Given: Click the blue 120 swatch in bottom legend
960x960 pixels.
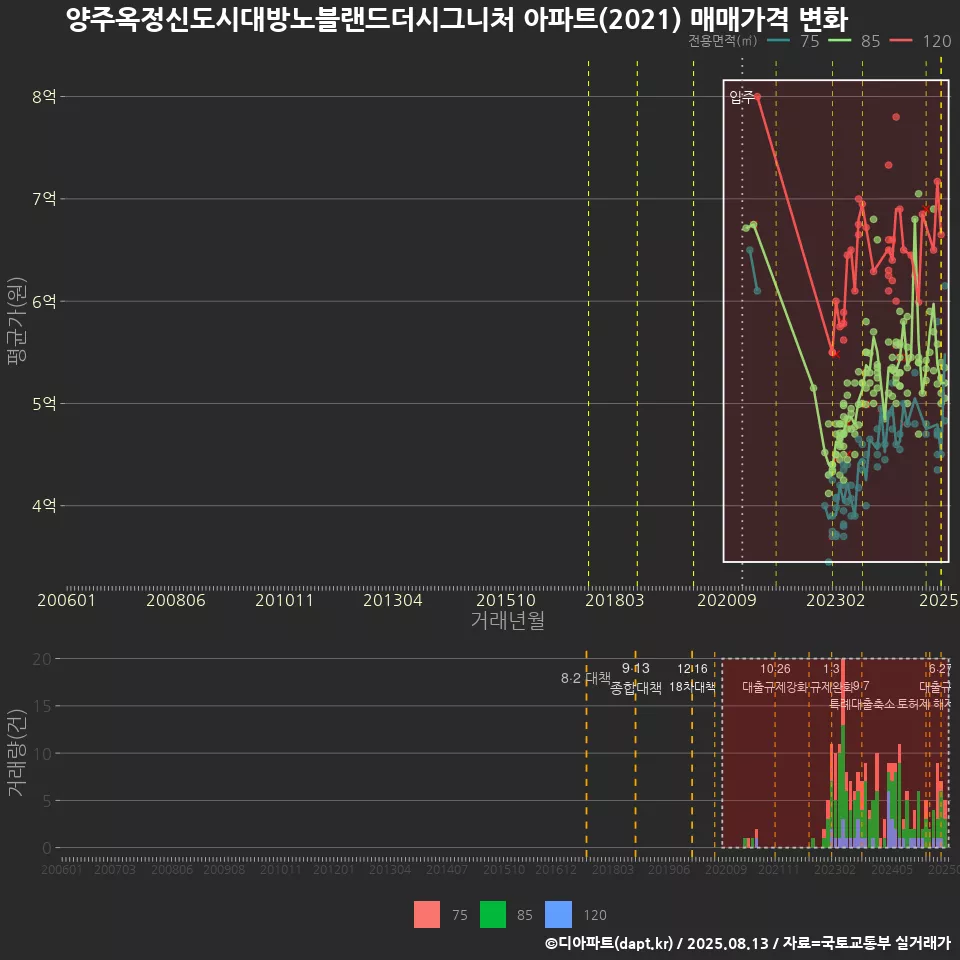Looking at the screenshot, I should coord(558,915).
